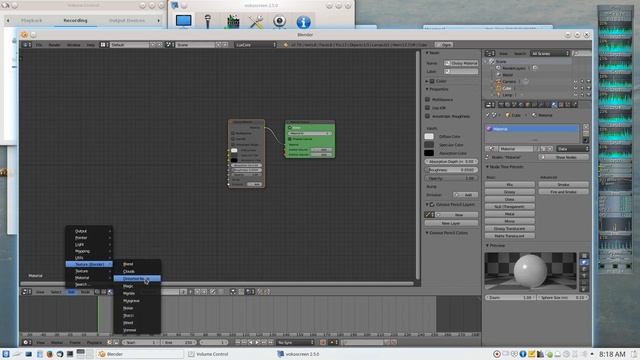Image resolution: width=640 pixels, height=360 pixels.
Task: Open the All Scenes dropdown in outliner
Action: coord(550,53)
